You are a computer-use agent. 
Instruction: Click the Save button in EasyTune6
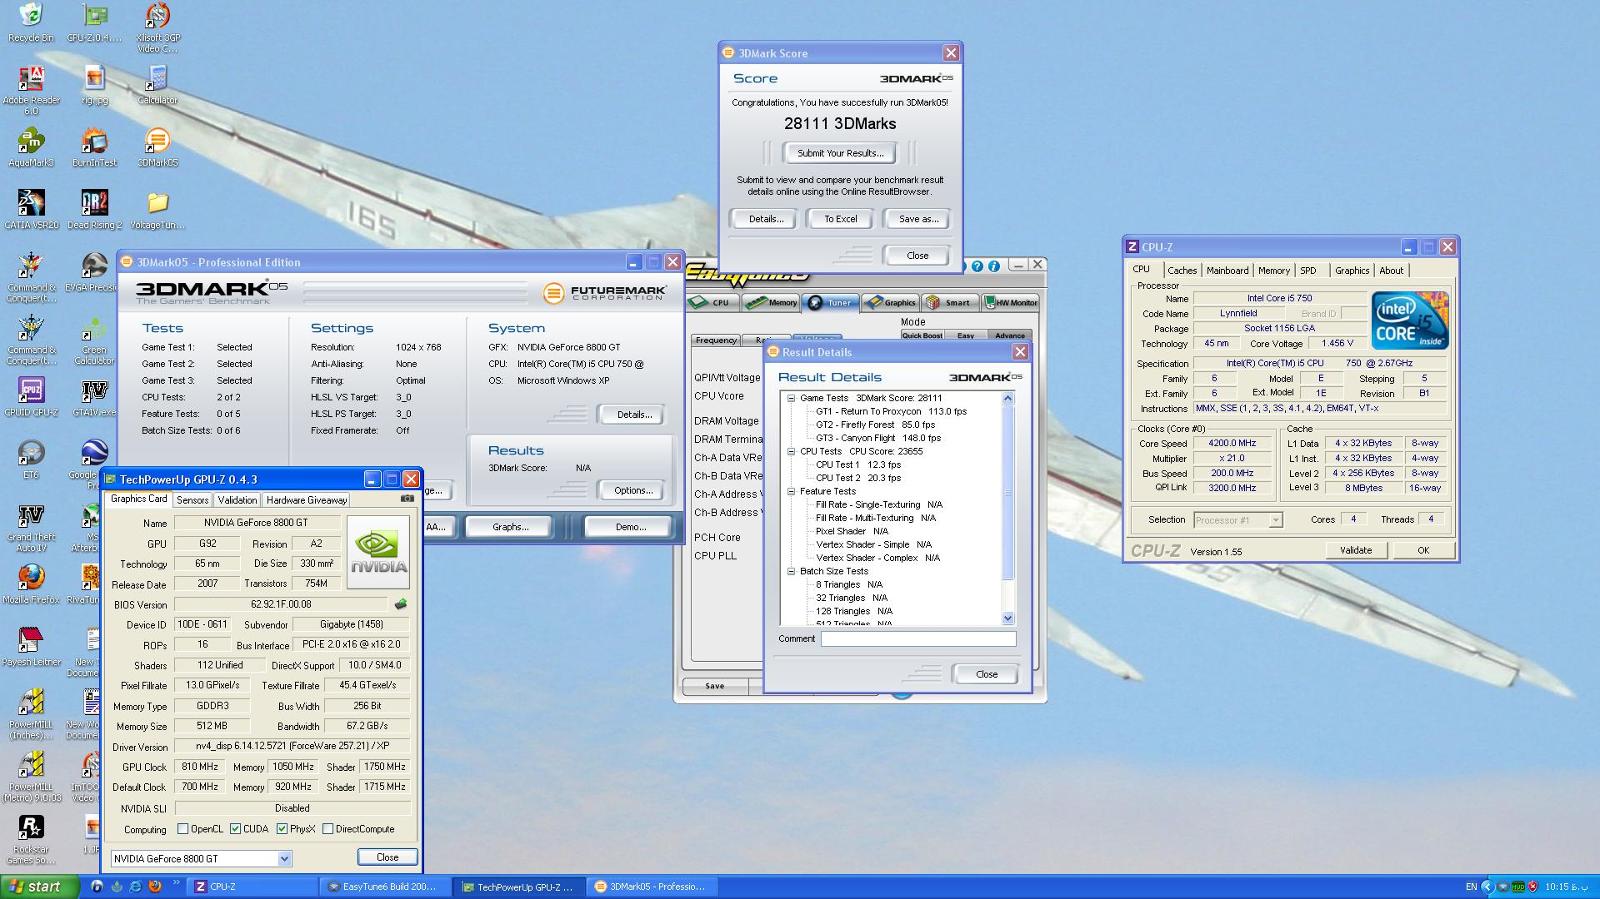tap(714, 686)
